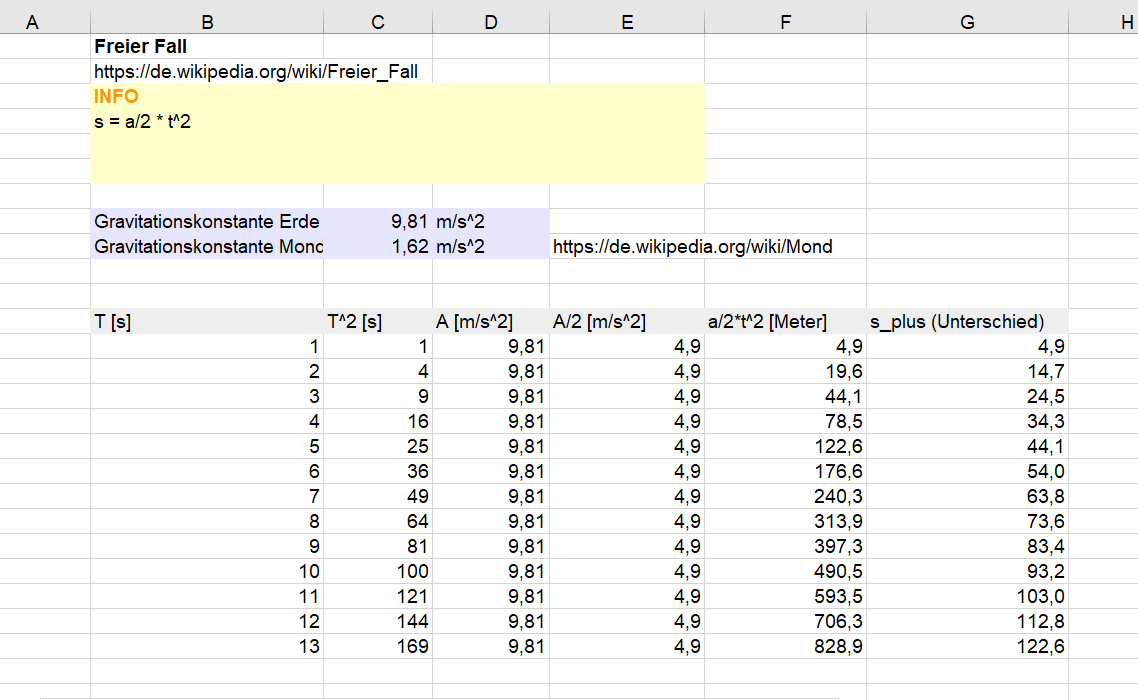This screenshot has height=700, width=1138.
Task: Select T^2 value 169 cell
Action: [x=377, y=646]
